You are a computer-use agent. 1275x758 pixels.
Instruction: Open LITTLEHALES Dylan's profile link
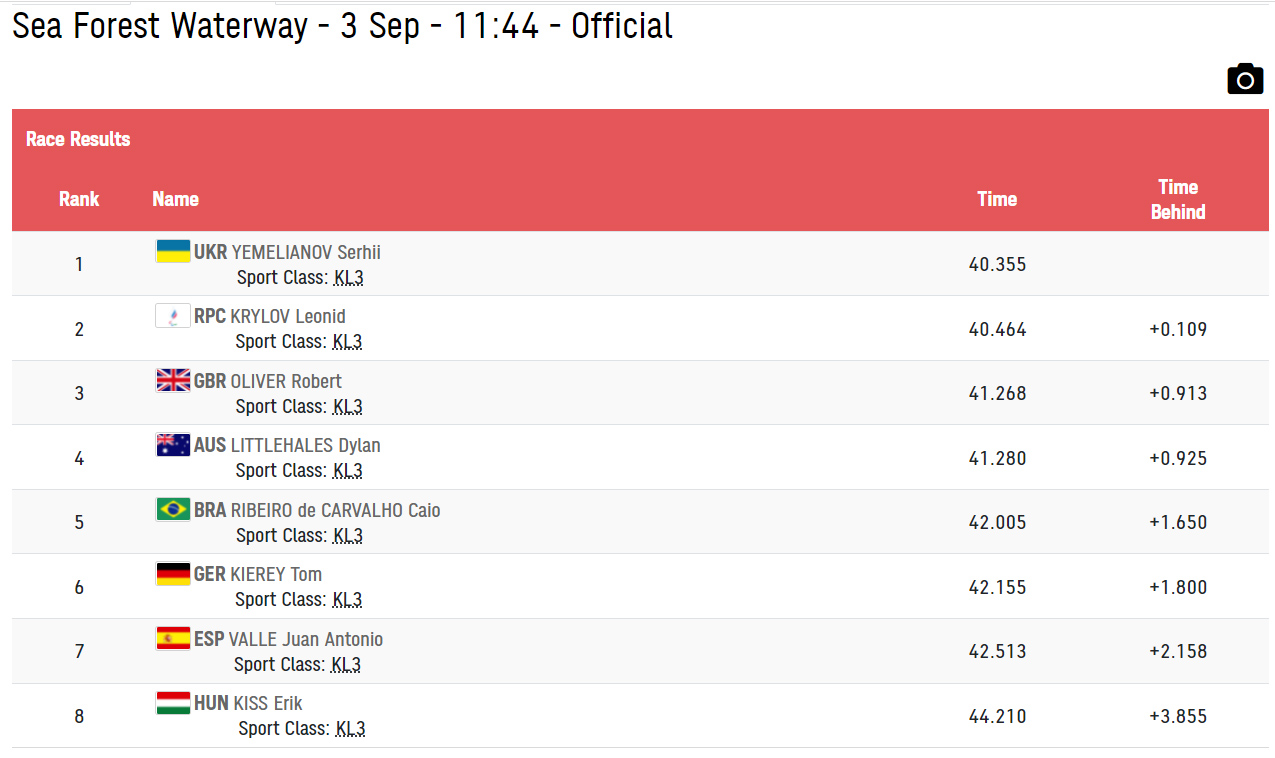[x=306, y=446]
